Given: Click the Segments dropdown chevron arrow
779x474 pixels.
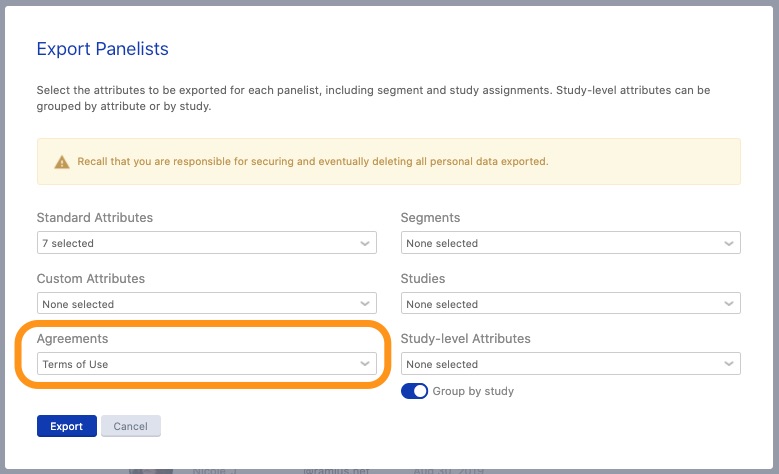Looking at the screenshot, I should (x=729, y=243).
